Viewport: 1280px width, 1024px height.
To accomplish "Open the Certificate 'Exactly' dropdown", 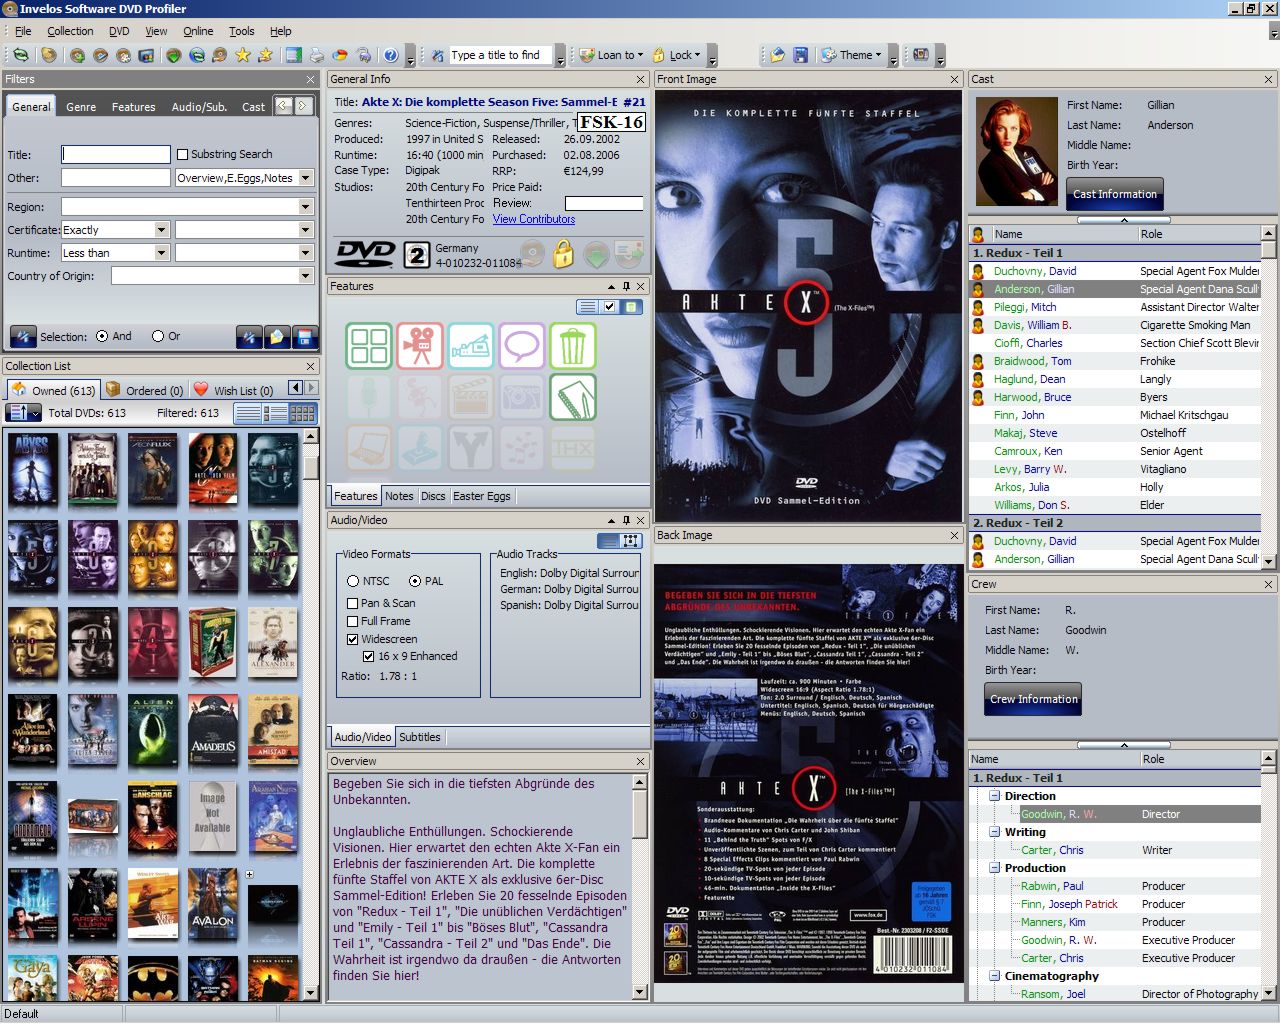I will (x=161, y=230).
